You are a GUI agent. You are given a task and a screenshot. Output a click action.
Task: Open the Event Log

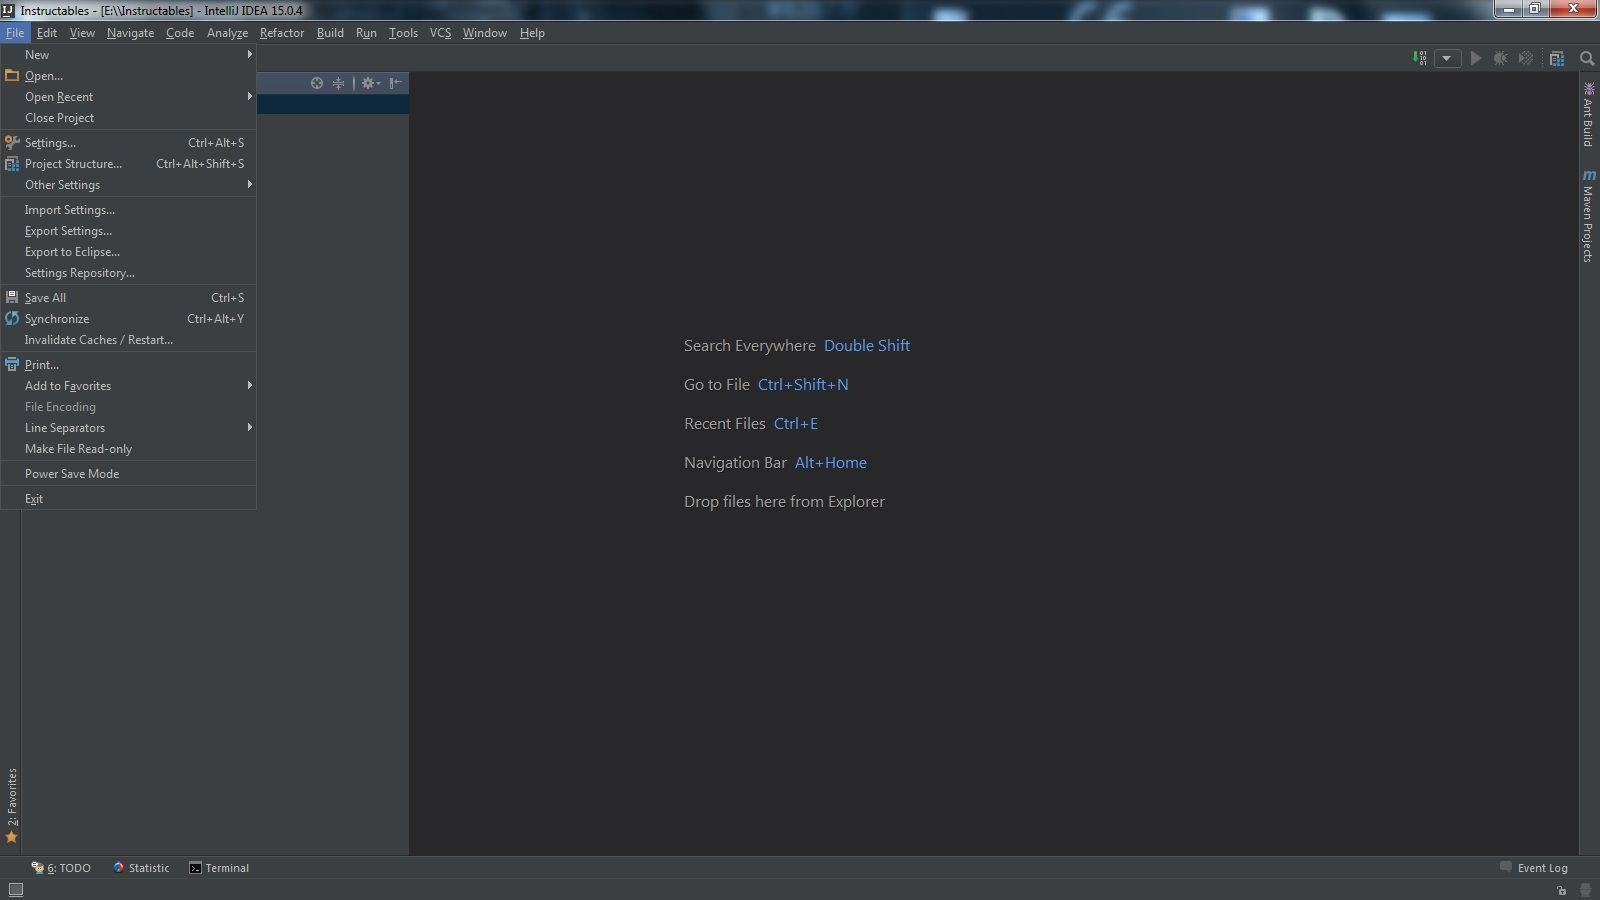[1541, 868]
